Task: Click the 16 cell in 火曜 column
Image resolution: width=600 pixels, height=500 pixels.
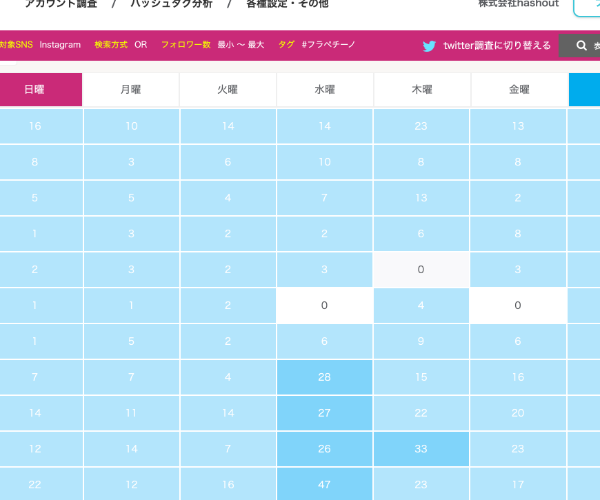Action: (x=228, y=484)
